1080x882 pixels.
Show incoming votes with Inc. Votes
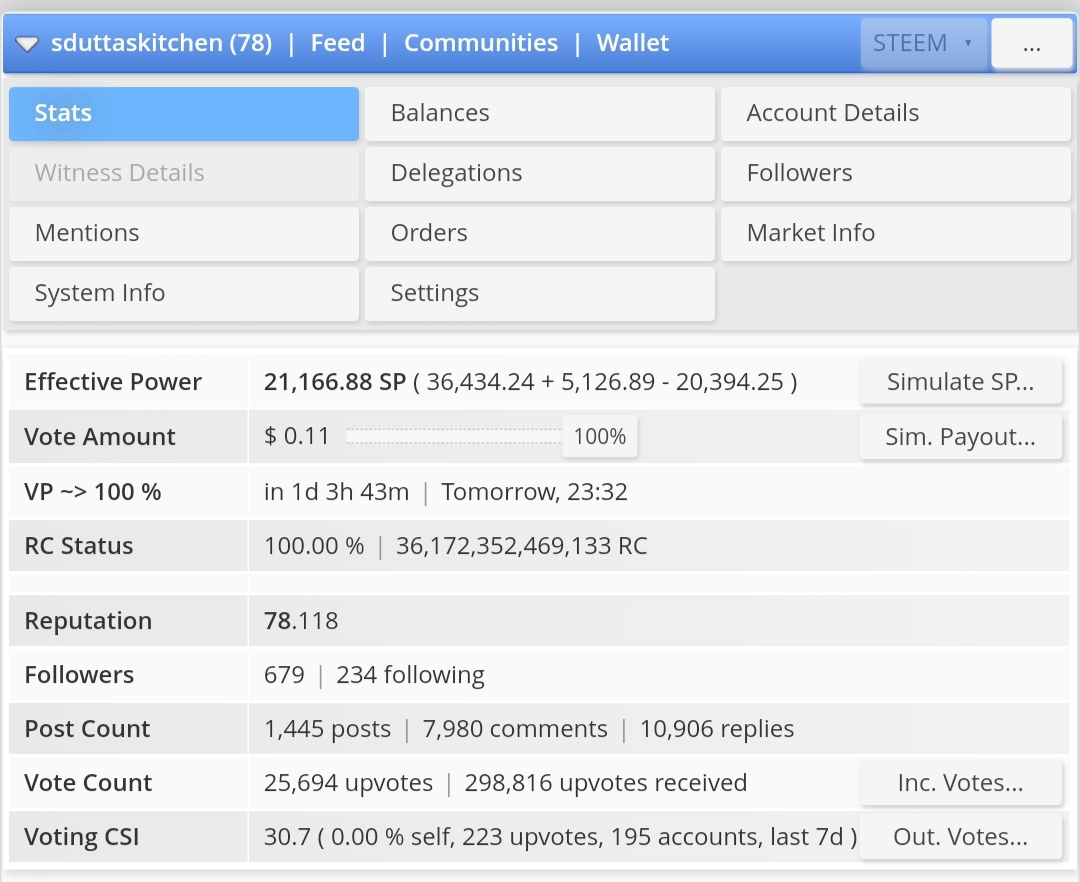pyautogui.click(x=960, y=783)
